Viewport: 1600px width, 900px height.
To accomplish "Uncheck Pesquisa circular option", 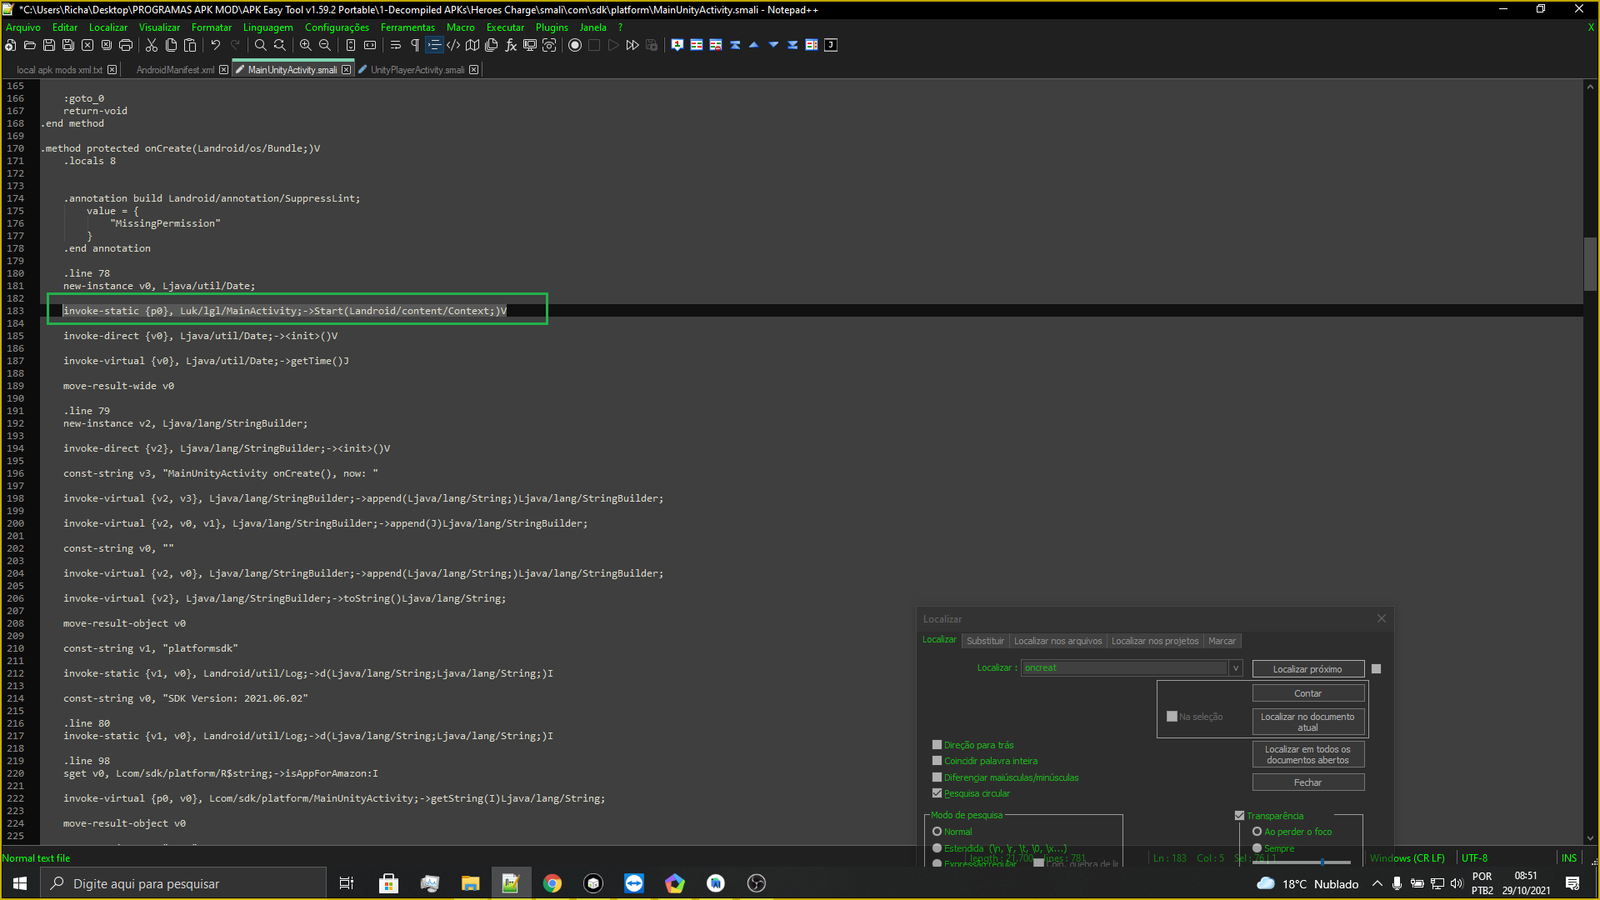I will tap(937, 793).
